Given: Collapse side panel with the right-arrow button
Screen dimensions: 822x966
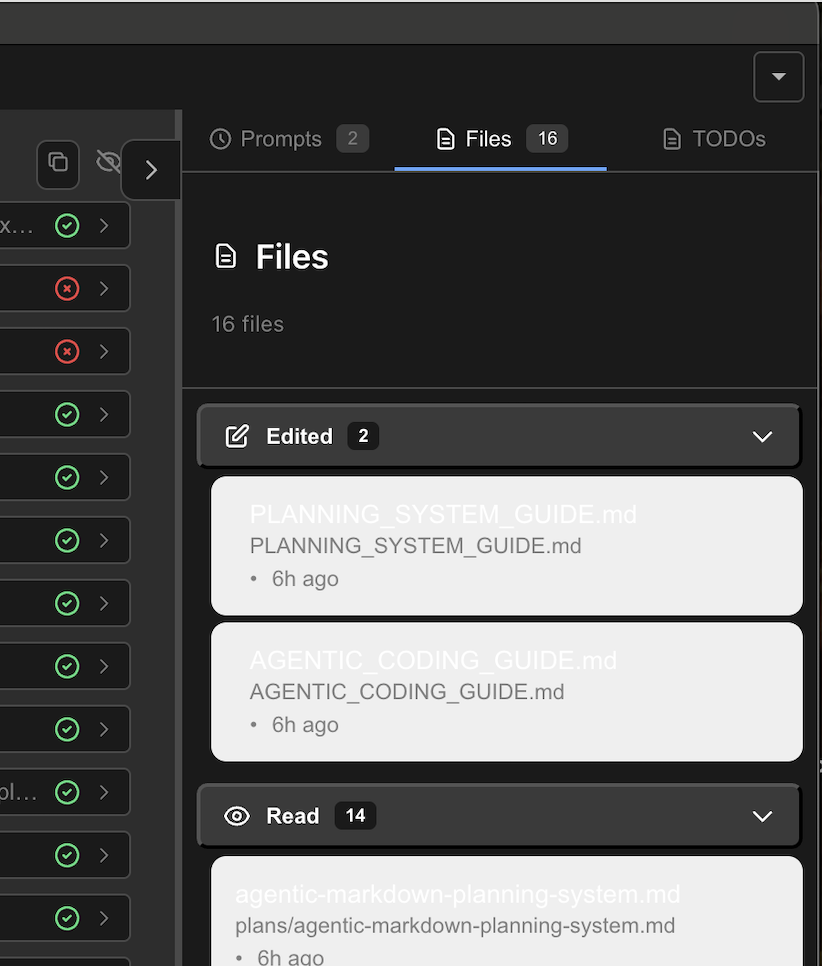Looking at the screenshot, I should click(151, 170).
